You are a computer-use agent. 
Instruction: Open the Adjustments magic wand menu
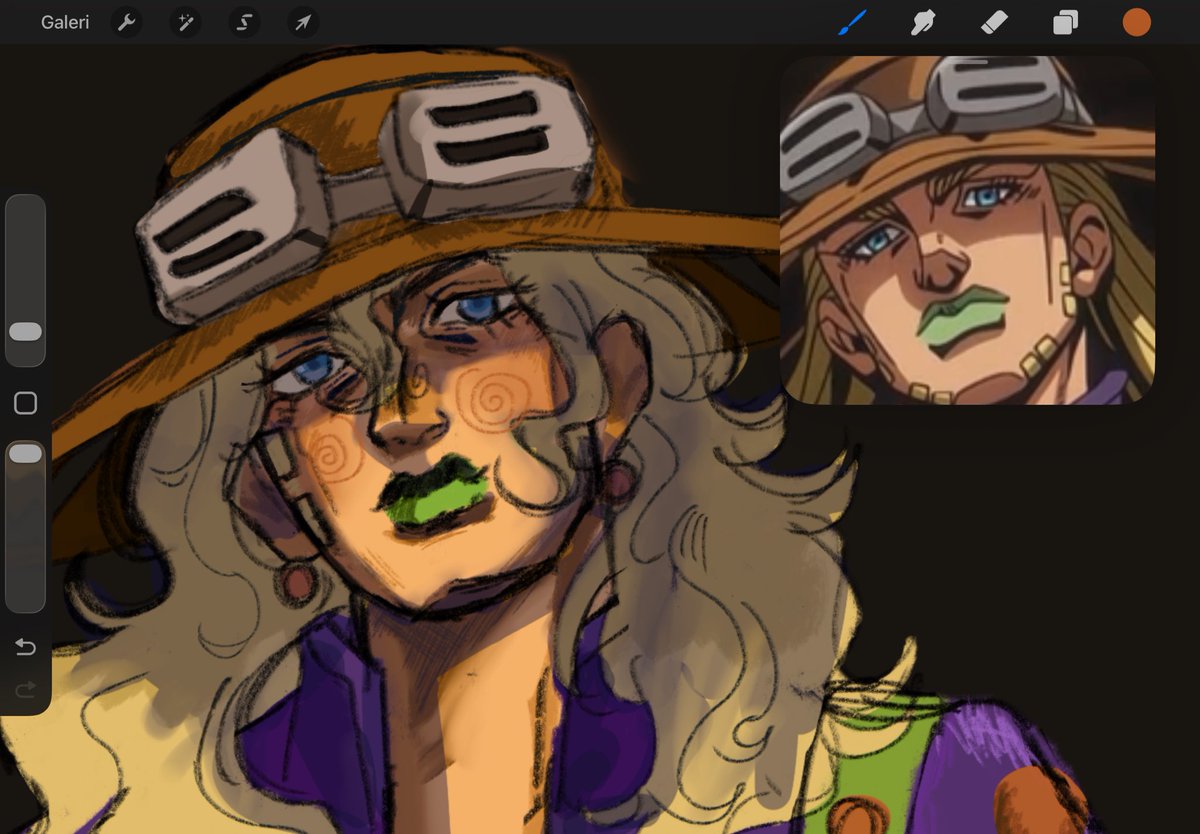(x=185, y=22)
